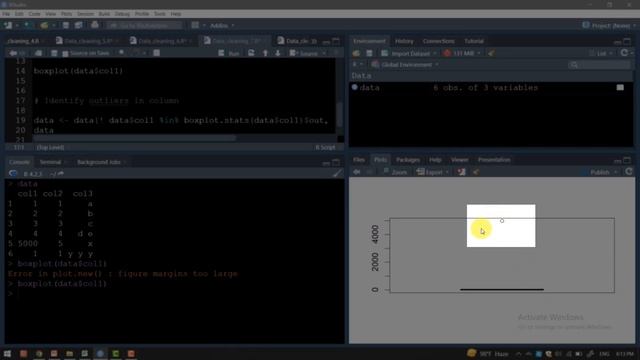The height and width of the screenshot is (360, 640).
Task: Click the view working directory arrow in console
Action: pyautogui.click(x=60, y=174)
